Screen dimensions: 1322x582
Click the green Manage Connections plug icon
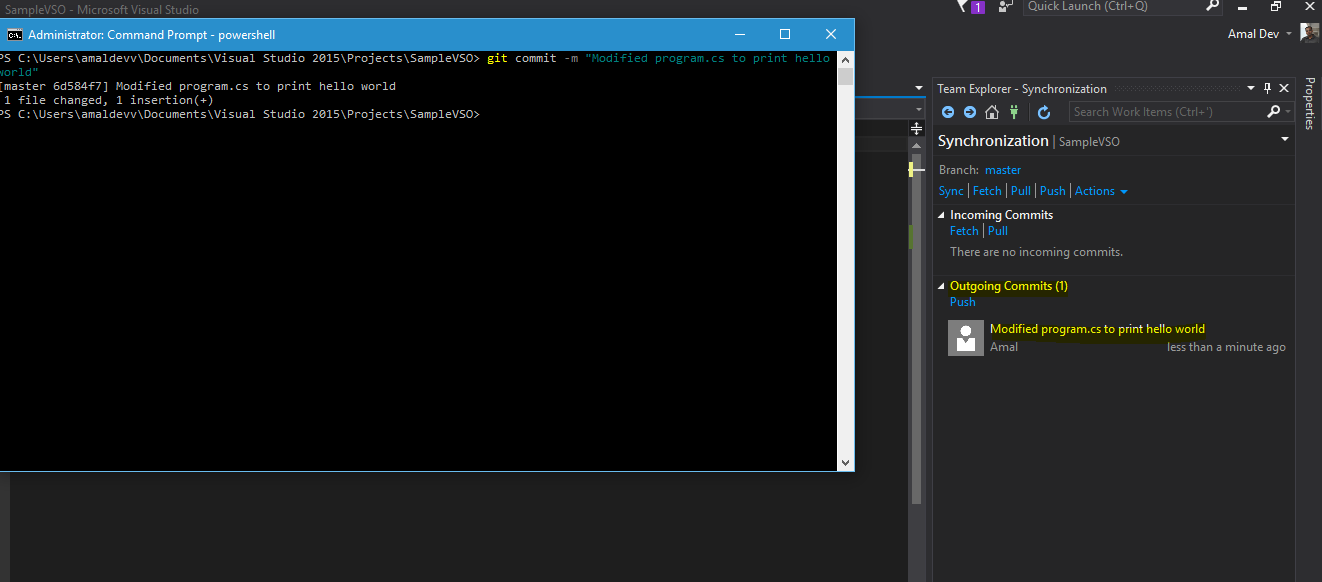[1013, 112]
